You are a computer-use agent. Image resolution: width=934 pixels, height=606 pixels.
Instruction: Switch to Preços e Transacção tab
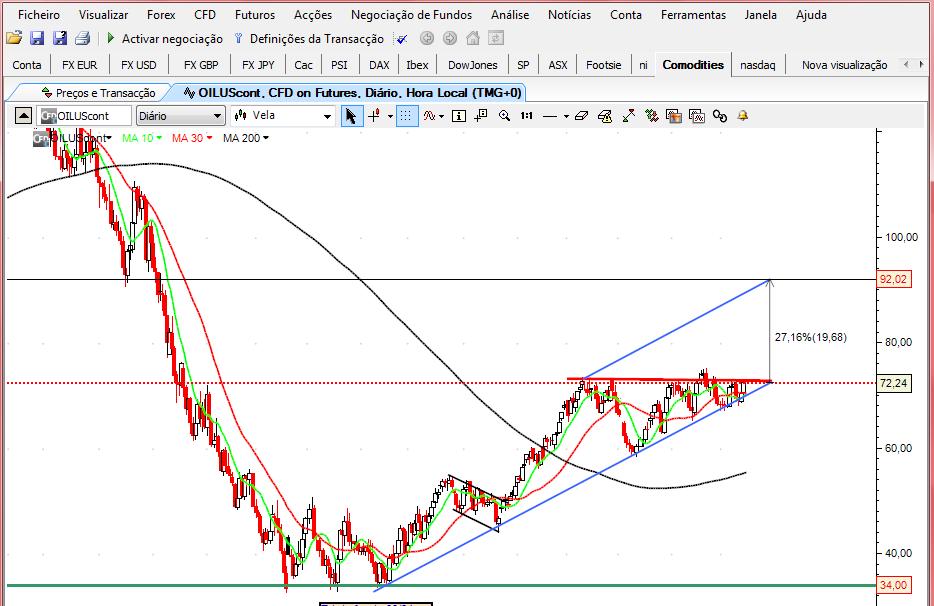98,93
